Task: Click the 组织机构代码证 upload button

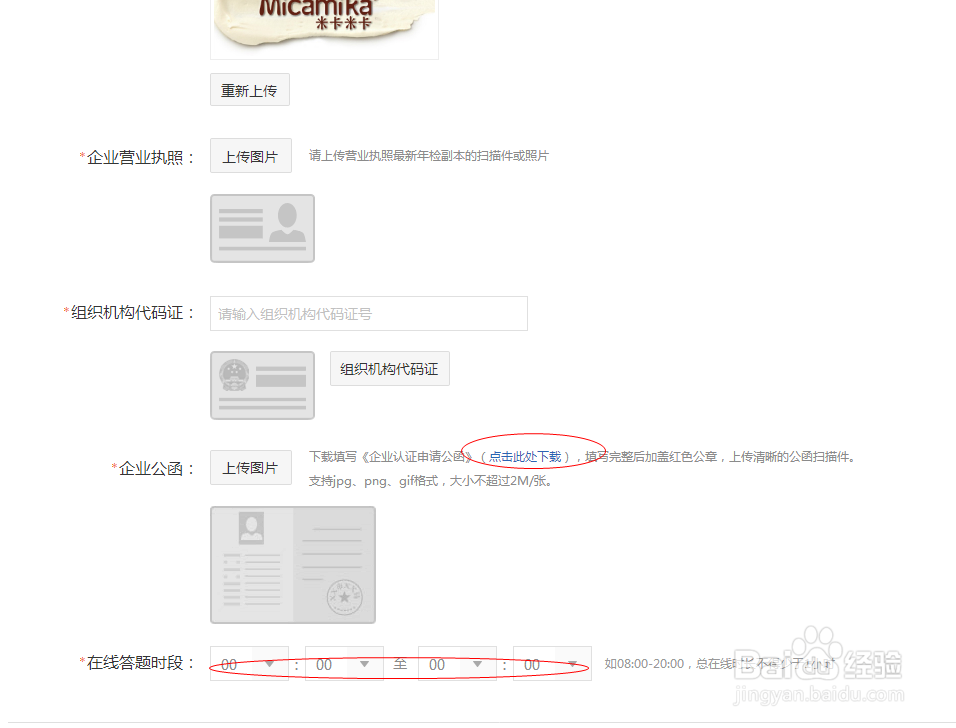Action: [390, 368]
